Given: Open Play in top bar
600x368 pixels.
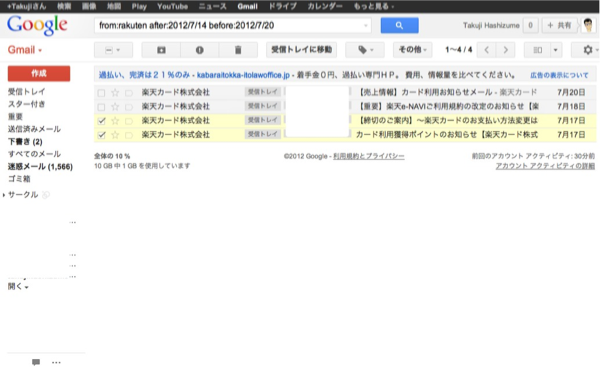Looking at the screenshot, I should pos(139,6).
